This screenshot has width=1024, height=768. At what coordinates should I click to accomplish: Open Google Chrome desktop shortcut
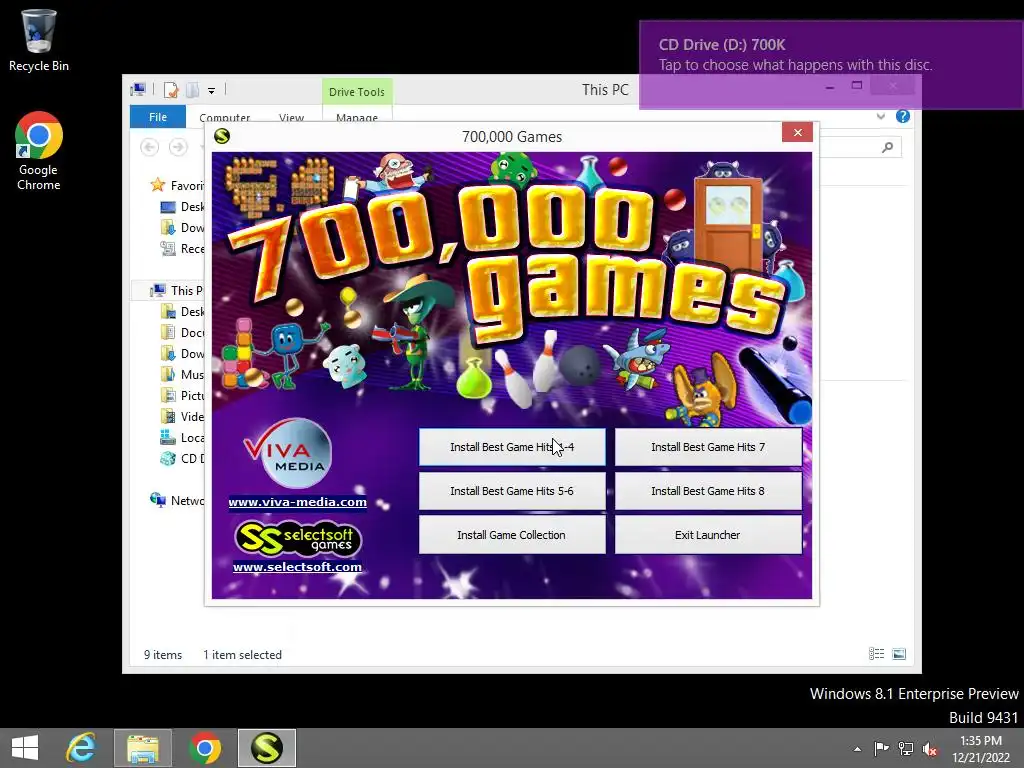(39, 151)
